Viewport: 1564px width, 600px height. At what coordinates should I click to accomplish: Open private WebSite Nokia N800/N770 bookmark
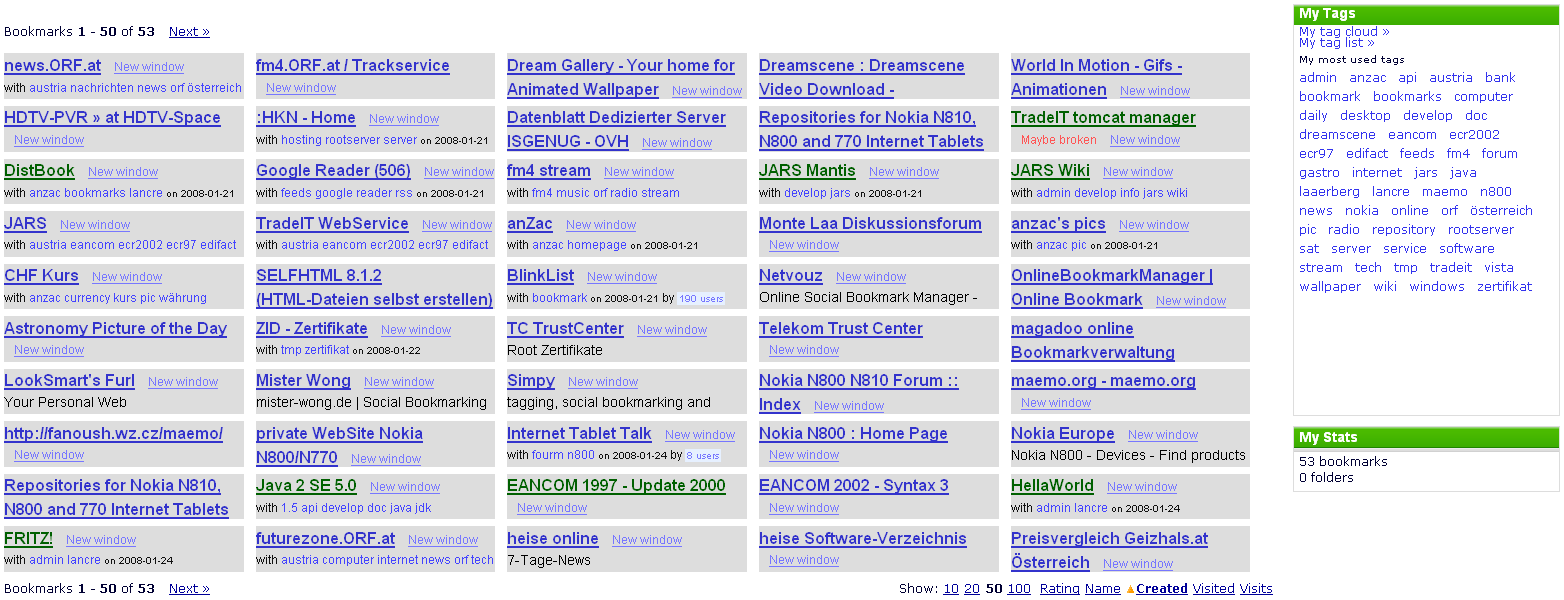tap(339, 446)
